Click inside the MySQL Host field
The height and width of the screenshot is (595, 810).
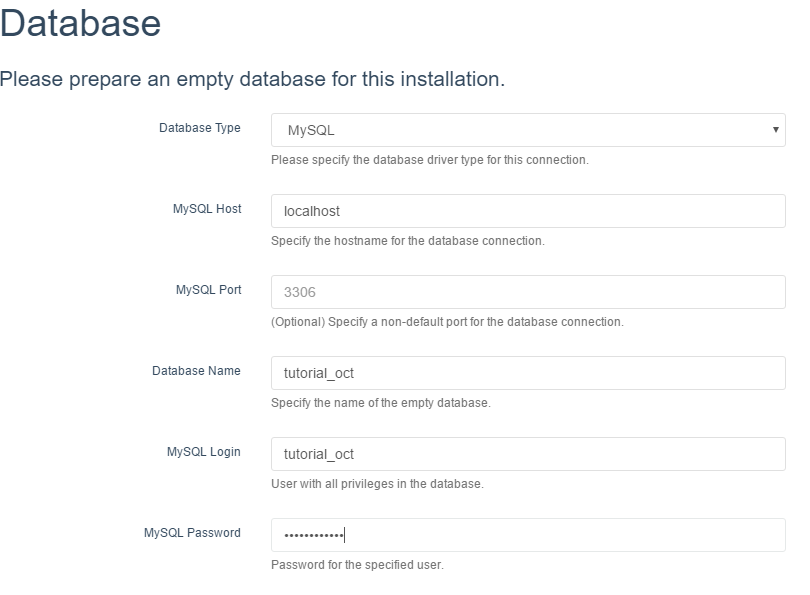tap(525, 210)
